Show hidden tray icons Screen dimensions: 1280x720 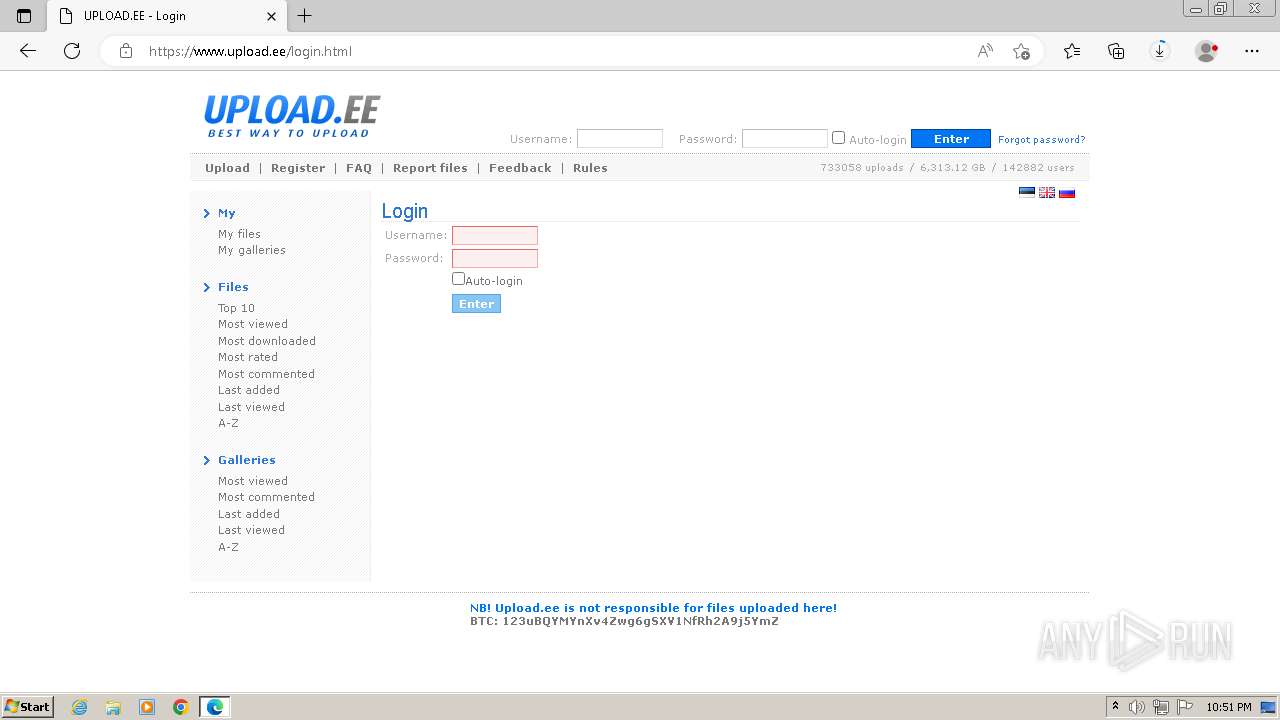tap(1115, 707)
